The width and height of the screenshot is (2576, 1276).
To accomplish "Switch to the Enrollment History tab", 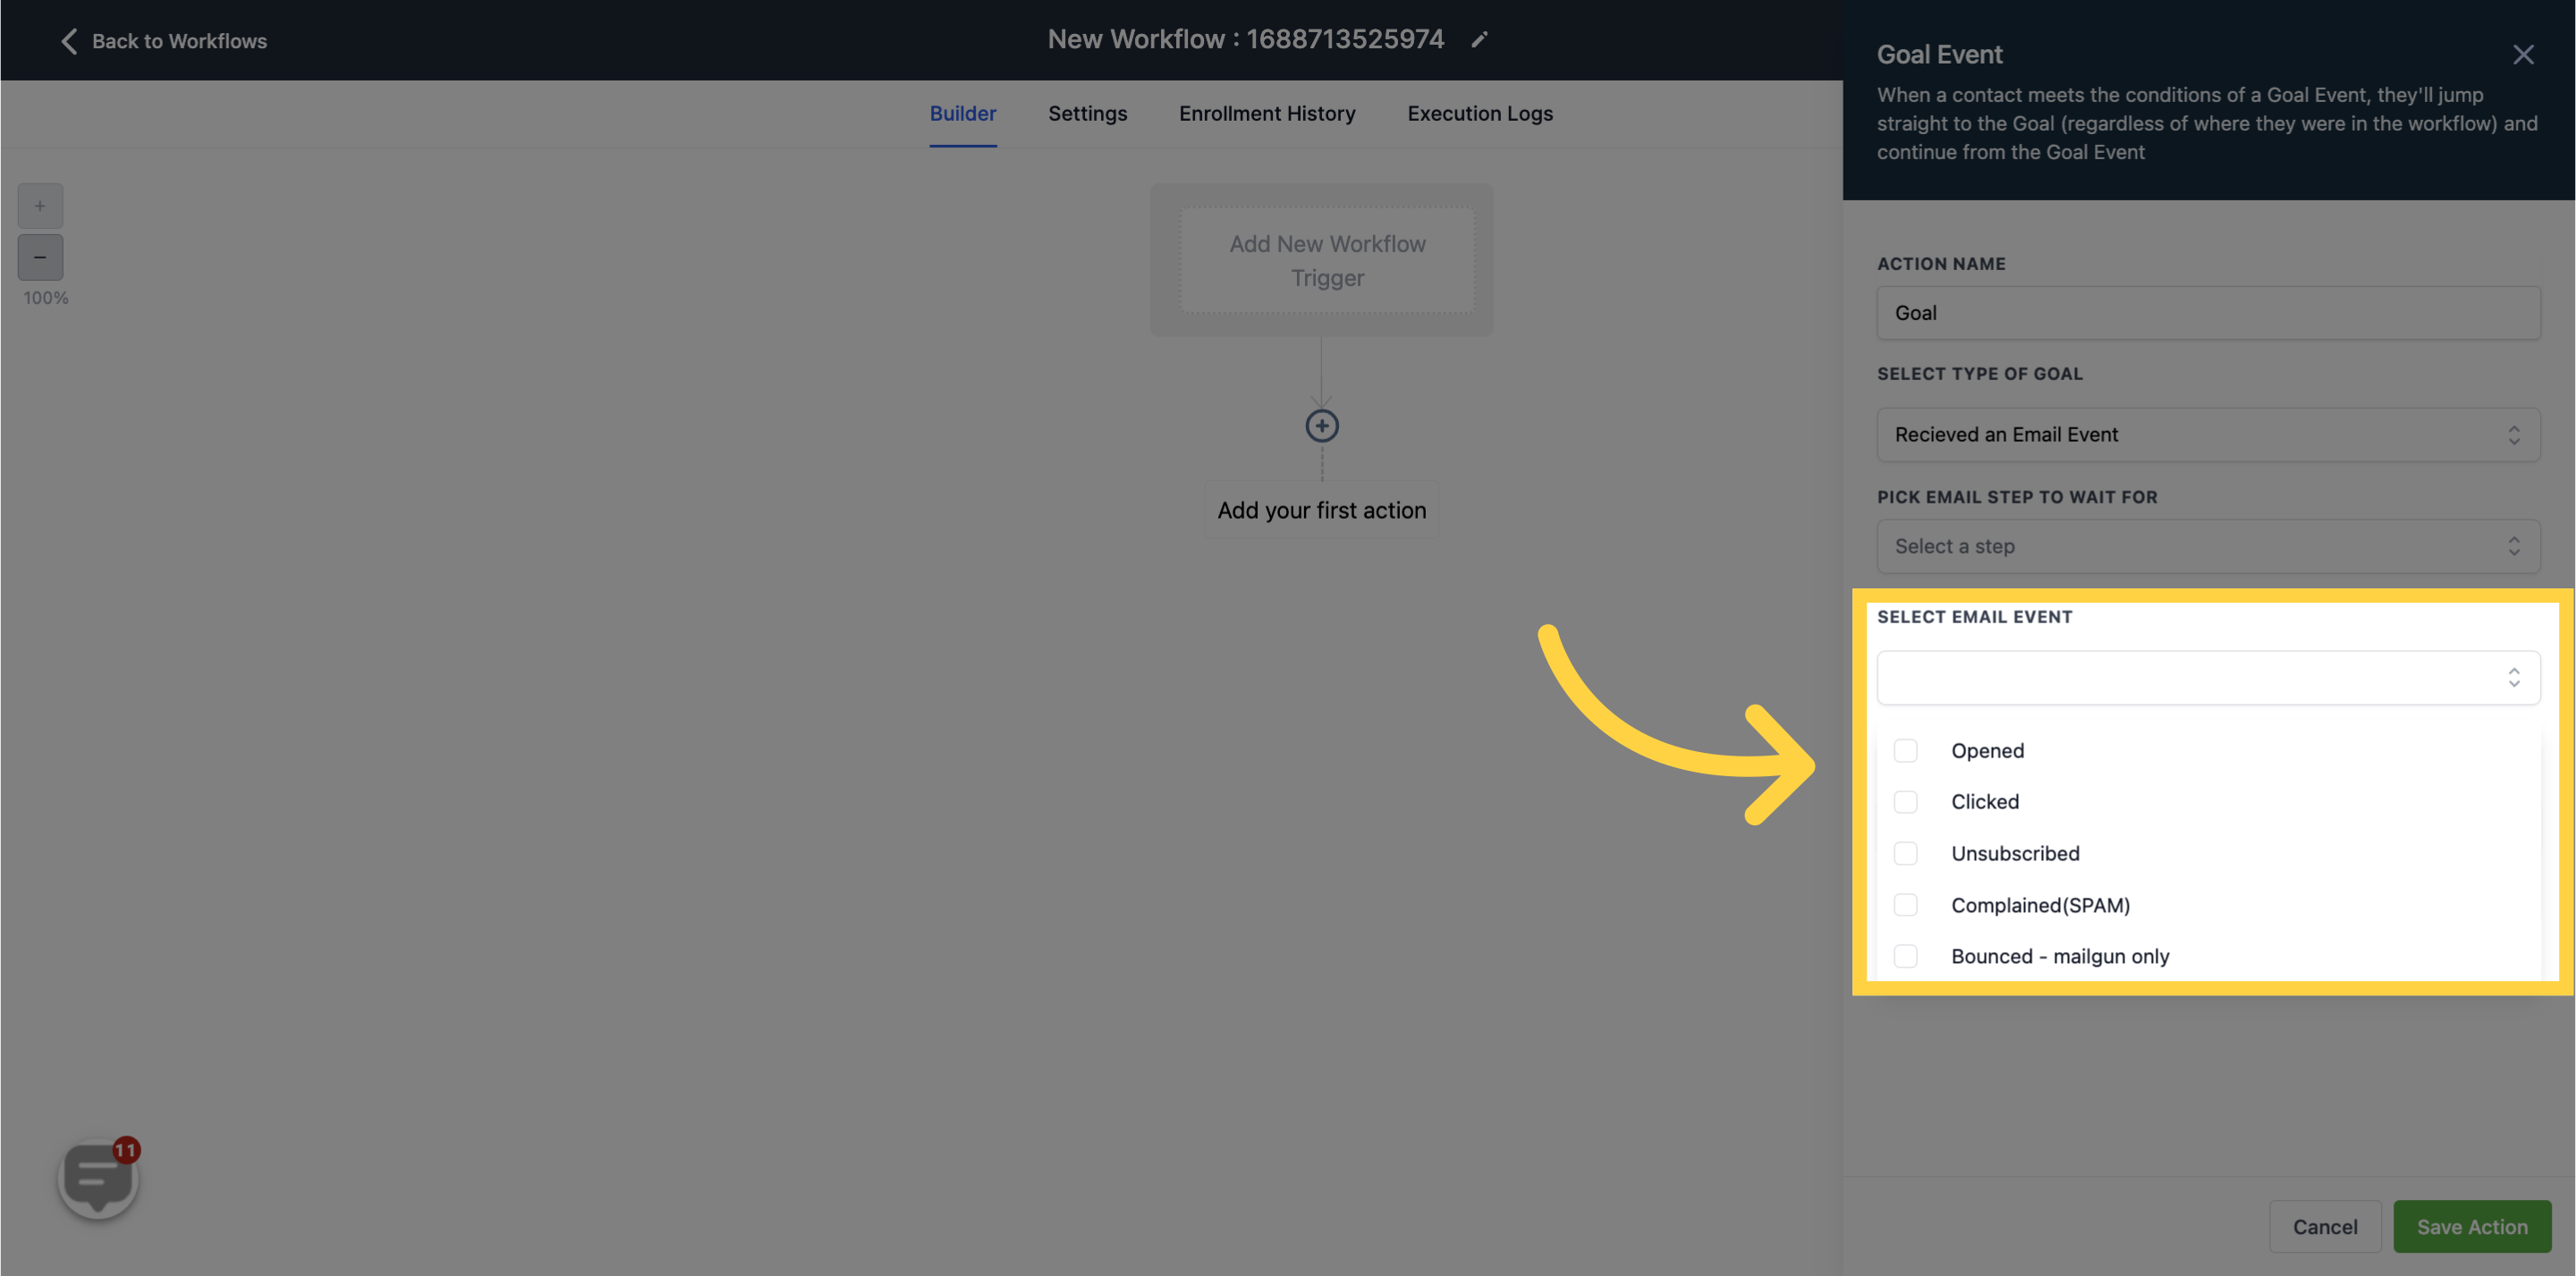I will click(1267, 114).
